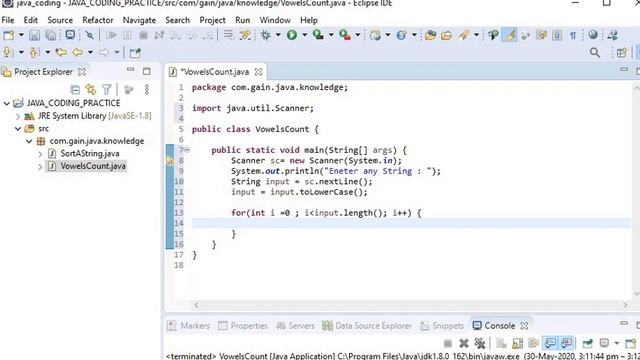Open the Source menu

pyautogui.click(x=60, y=20)
